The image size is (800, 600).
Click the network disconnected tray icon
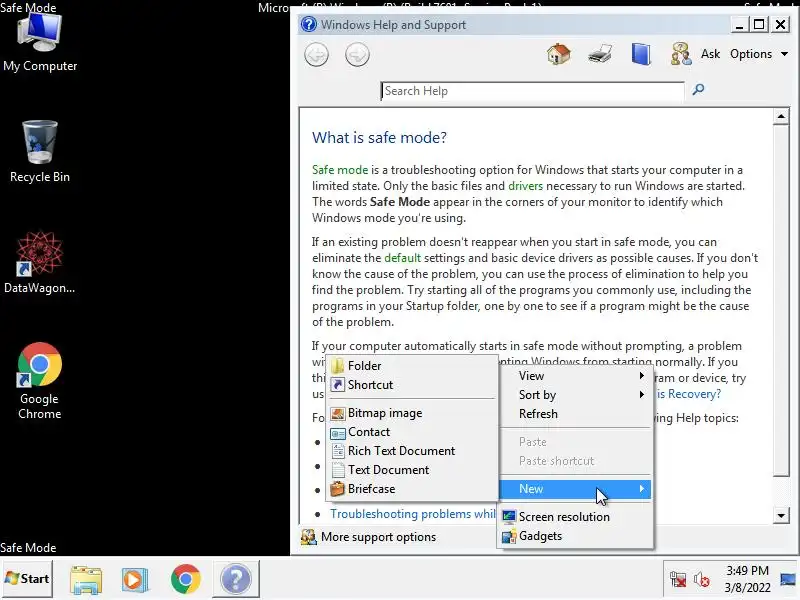(678, 579)
